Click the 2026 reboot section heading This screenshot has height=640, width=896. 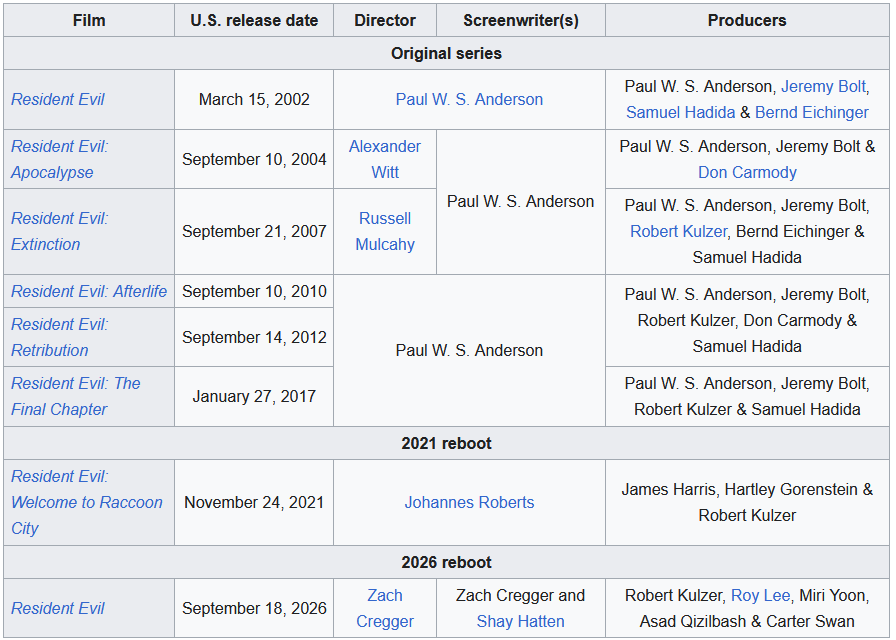(446, 562)
